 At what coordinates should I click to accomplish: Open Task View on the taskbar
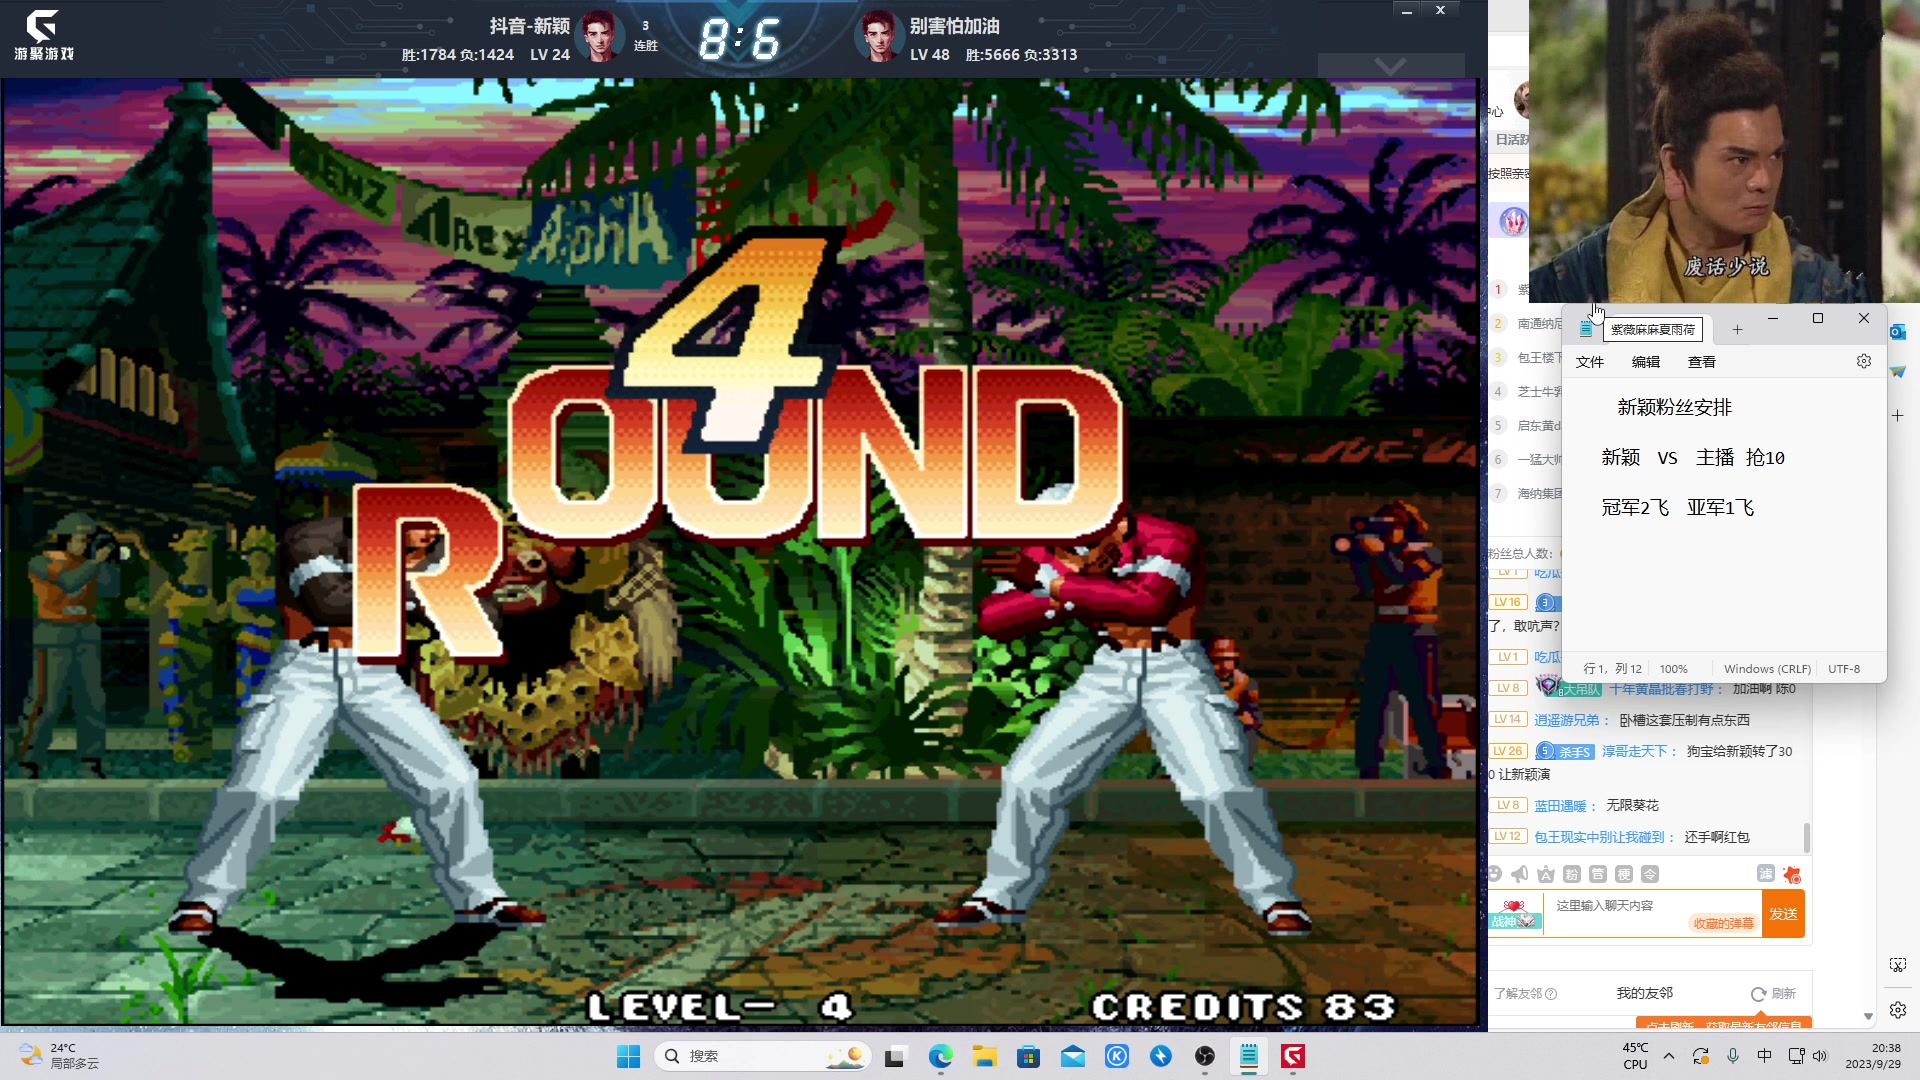pyautogui.click(x=895, y=1056)
